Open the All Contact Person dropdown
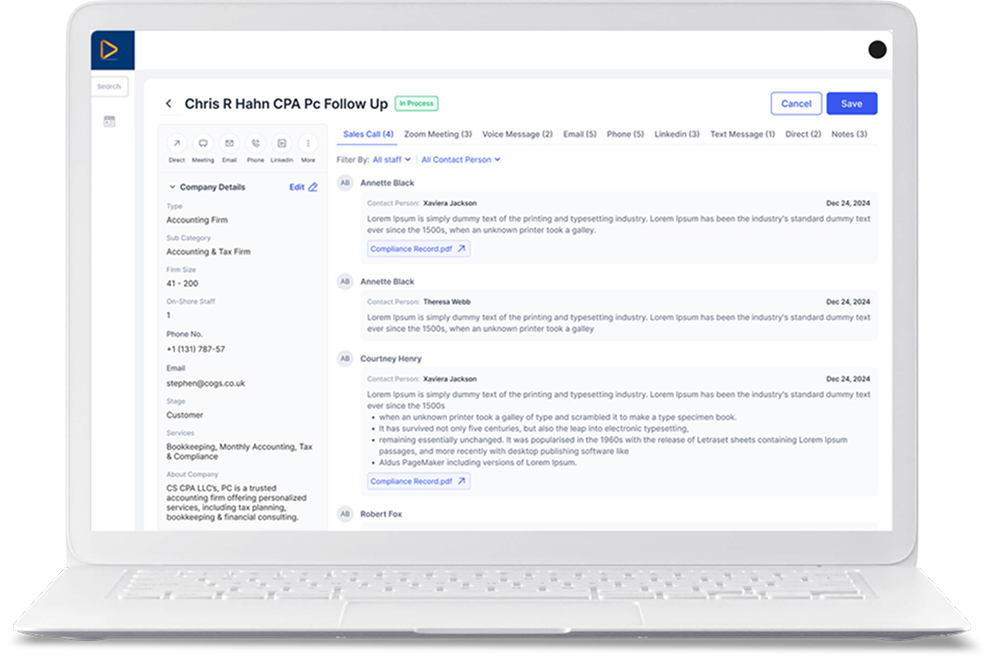992x660 pixels. 461,159
